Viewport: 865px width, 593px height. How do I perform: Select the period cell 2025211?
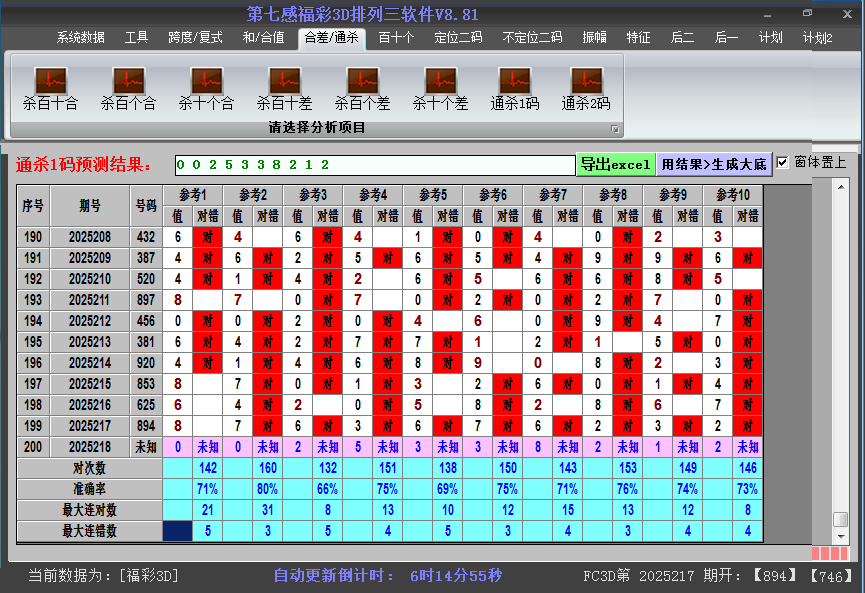[90, 300]
